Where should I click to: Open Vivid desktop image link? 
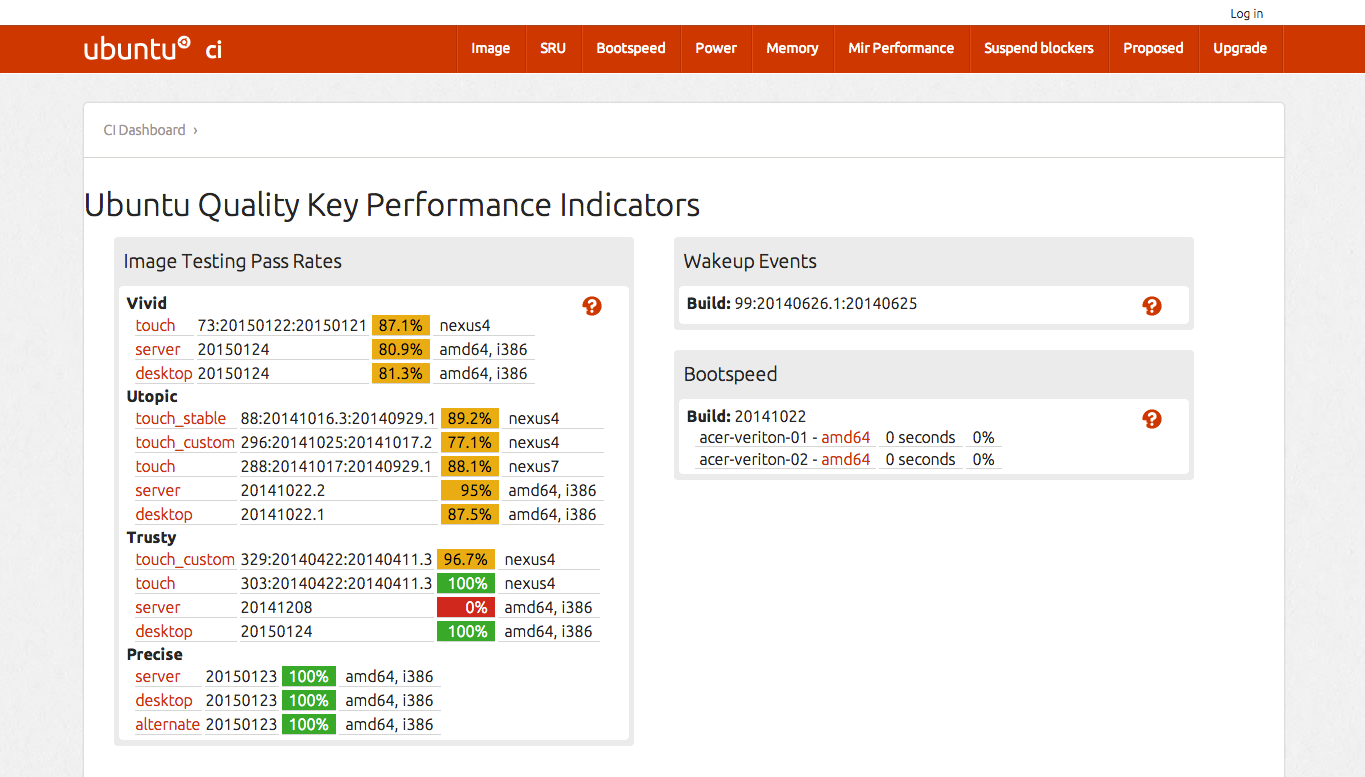[x=164, y=373]
